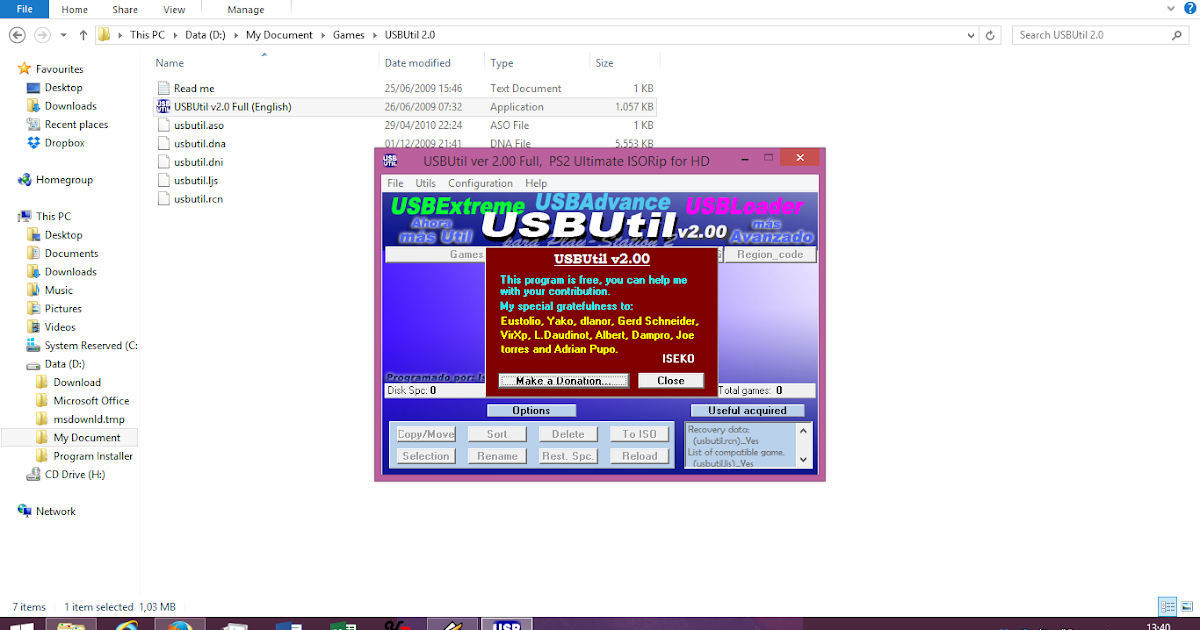The height and width of the screenshot is (630, 1200).
Task: Click the Copy/Move button in Options
Action: (426, 434)
